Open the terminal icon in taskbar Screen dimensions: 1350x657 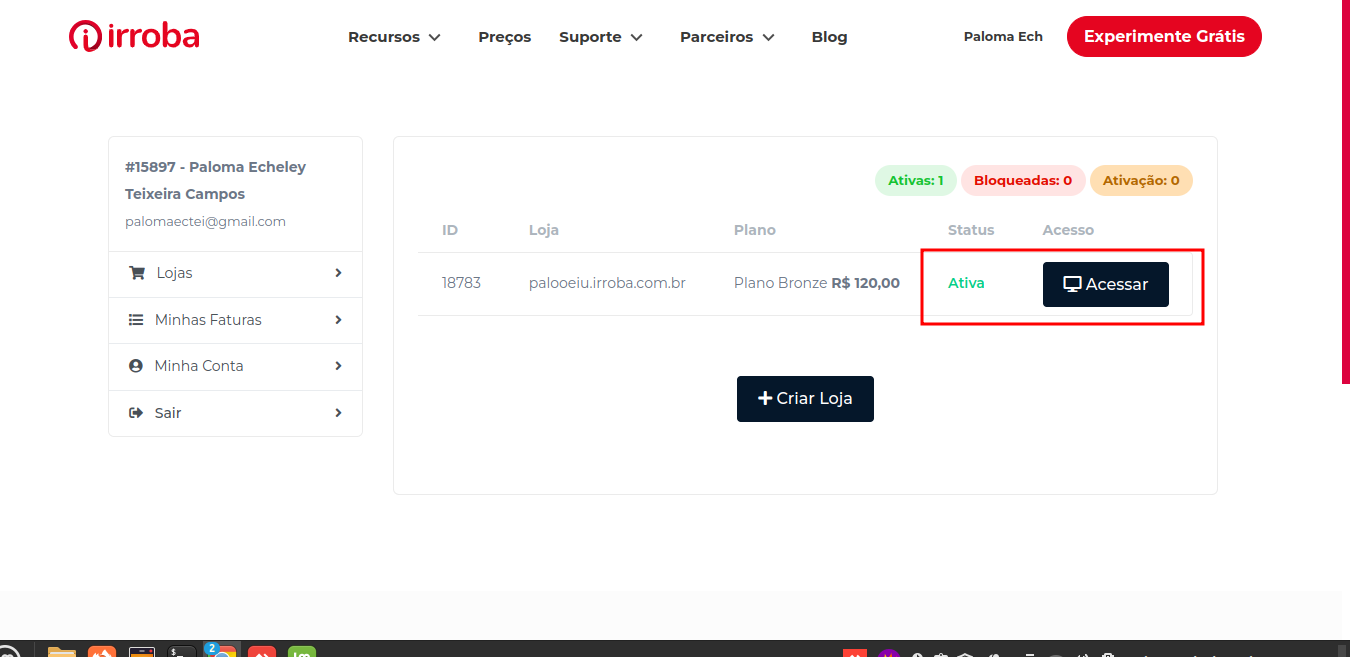pos(182,652)
